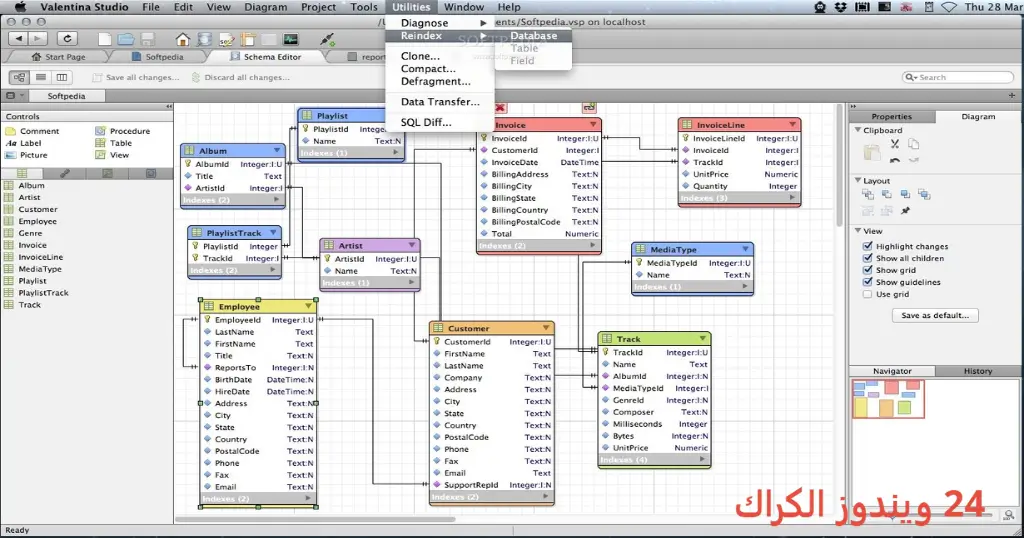
Task: Click Discard all changes...
Action: pos(240,77)
